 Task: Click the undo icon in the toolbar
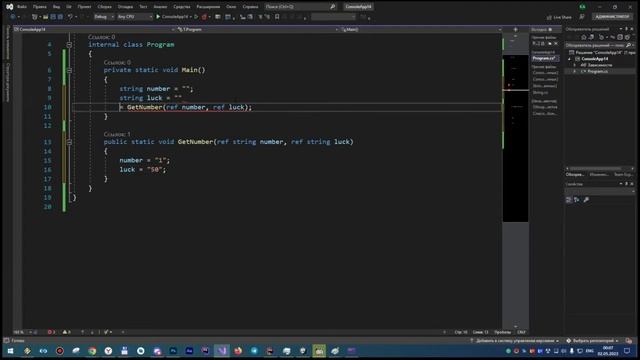70,17
